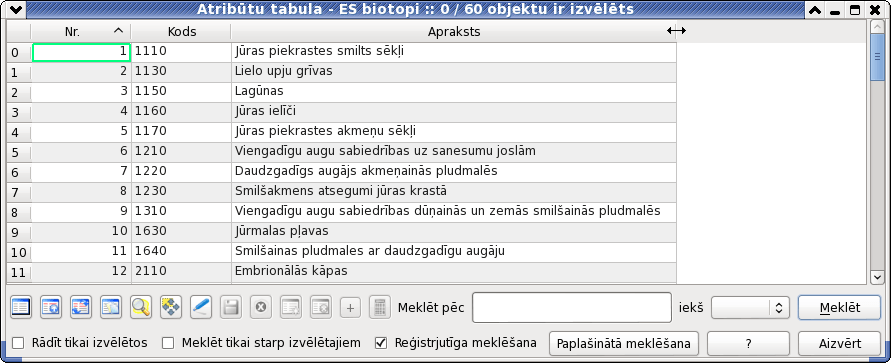
Task: Open the field calculator
Action: [378, 307]
